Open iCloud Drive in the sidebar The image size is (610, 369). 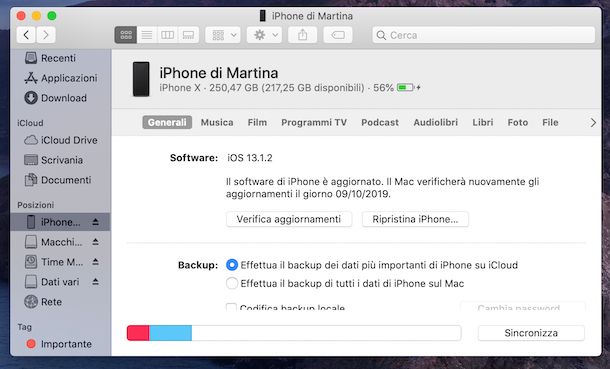[61, 140]
